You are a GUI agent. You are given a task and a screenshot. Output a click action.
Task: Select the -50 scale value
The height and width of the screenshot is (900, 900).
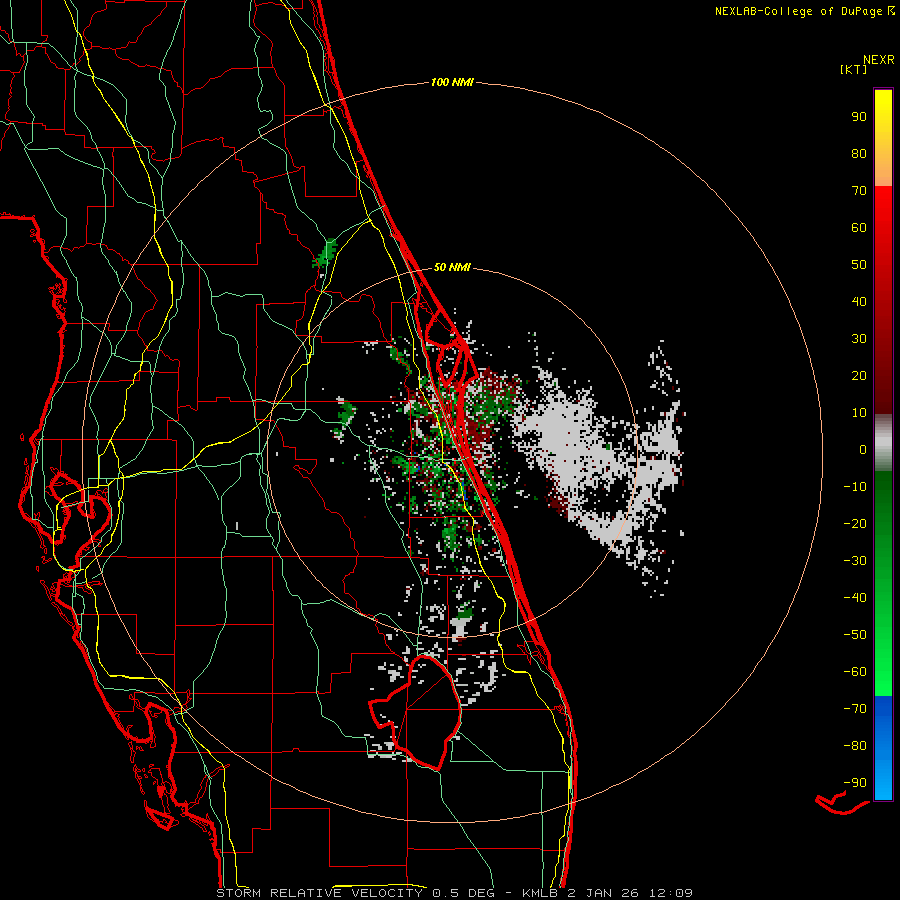pos(855,635)
